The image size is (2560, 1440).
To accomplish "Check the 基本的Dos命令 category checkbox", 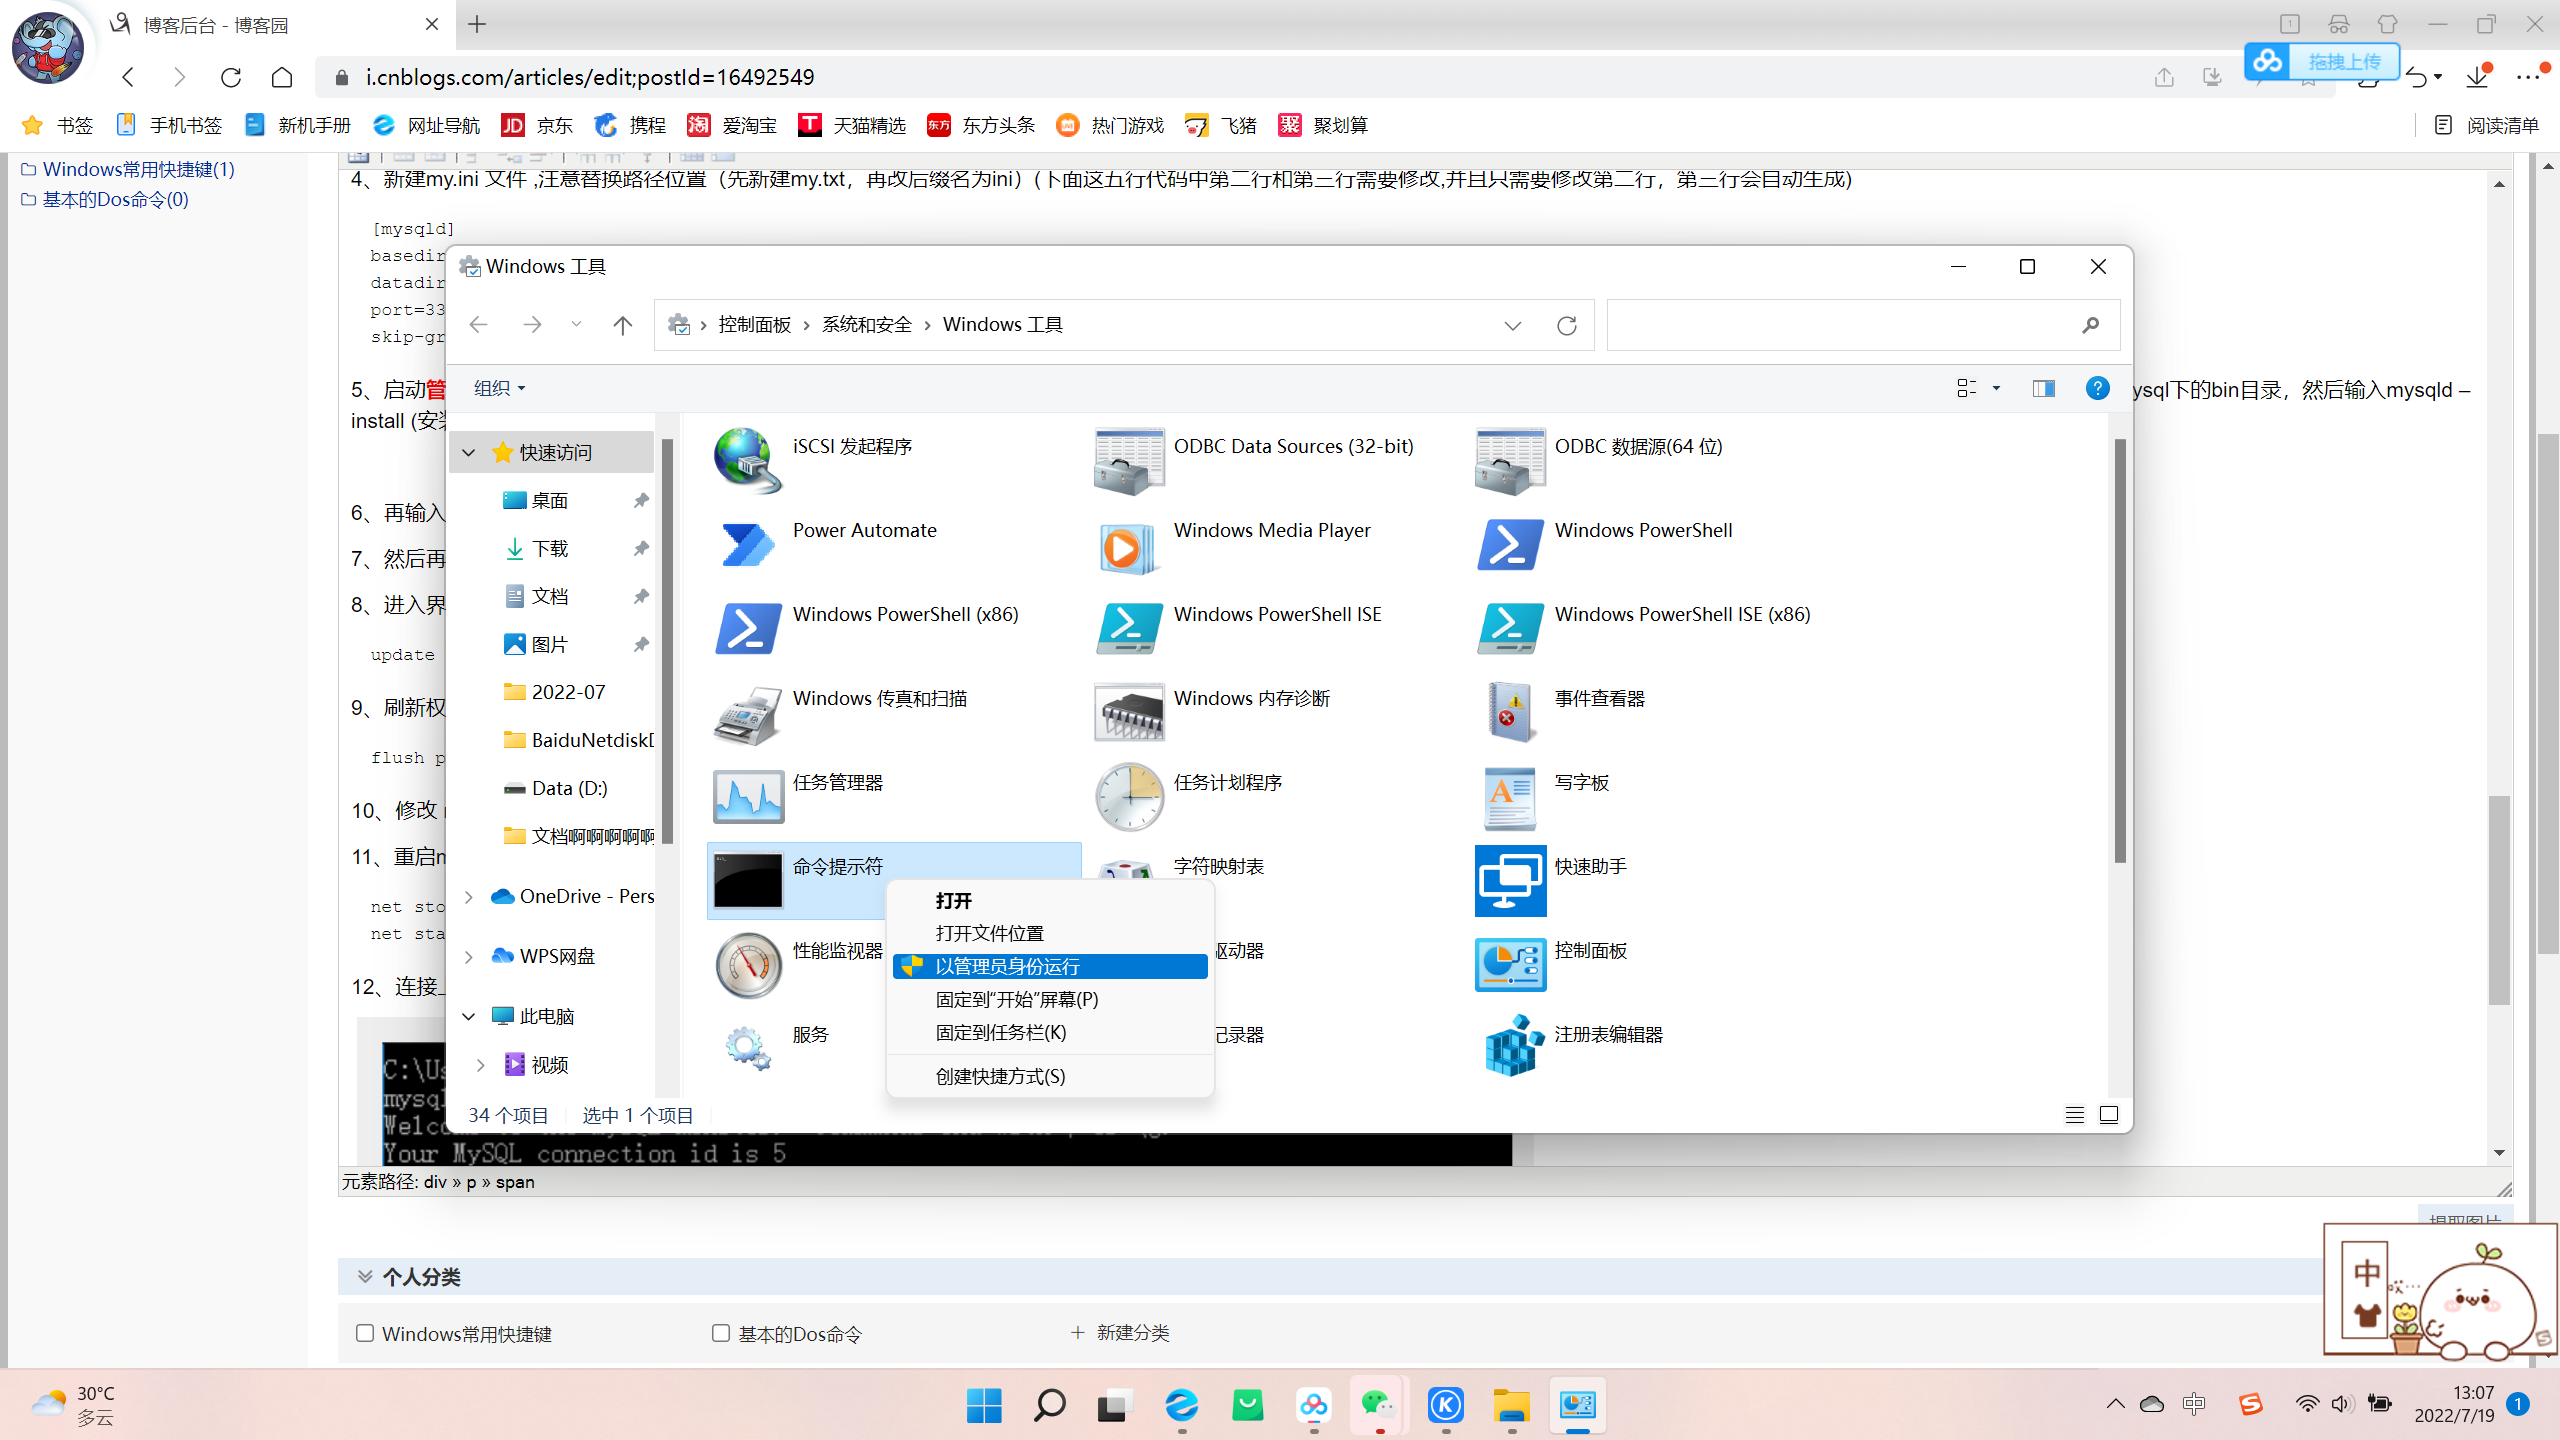I will [x=721, y=1333].
